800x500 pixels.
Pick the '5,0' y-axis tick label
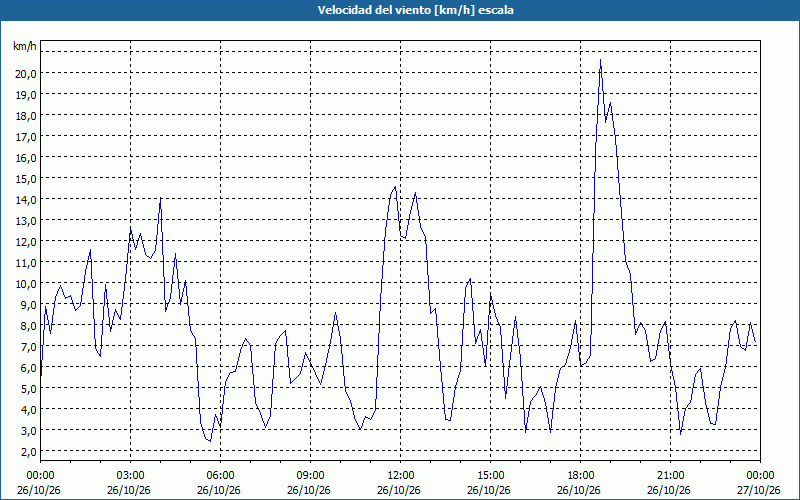pos(29,388)
